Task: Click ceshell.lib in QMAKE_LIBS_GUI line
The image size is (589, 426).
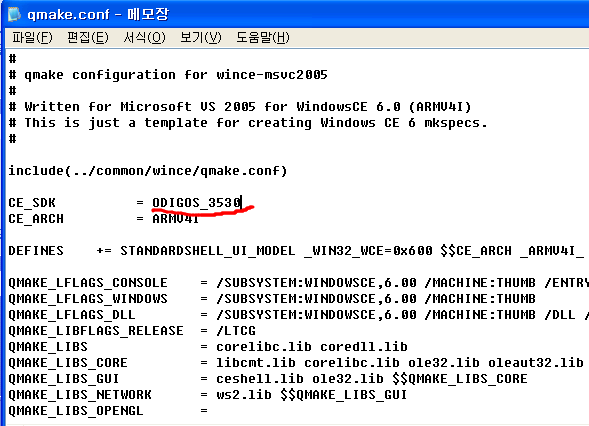Action: (x=260, y=378)
